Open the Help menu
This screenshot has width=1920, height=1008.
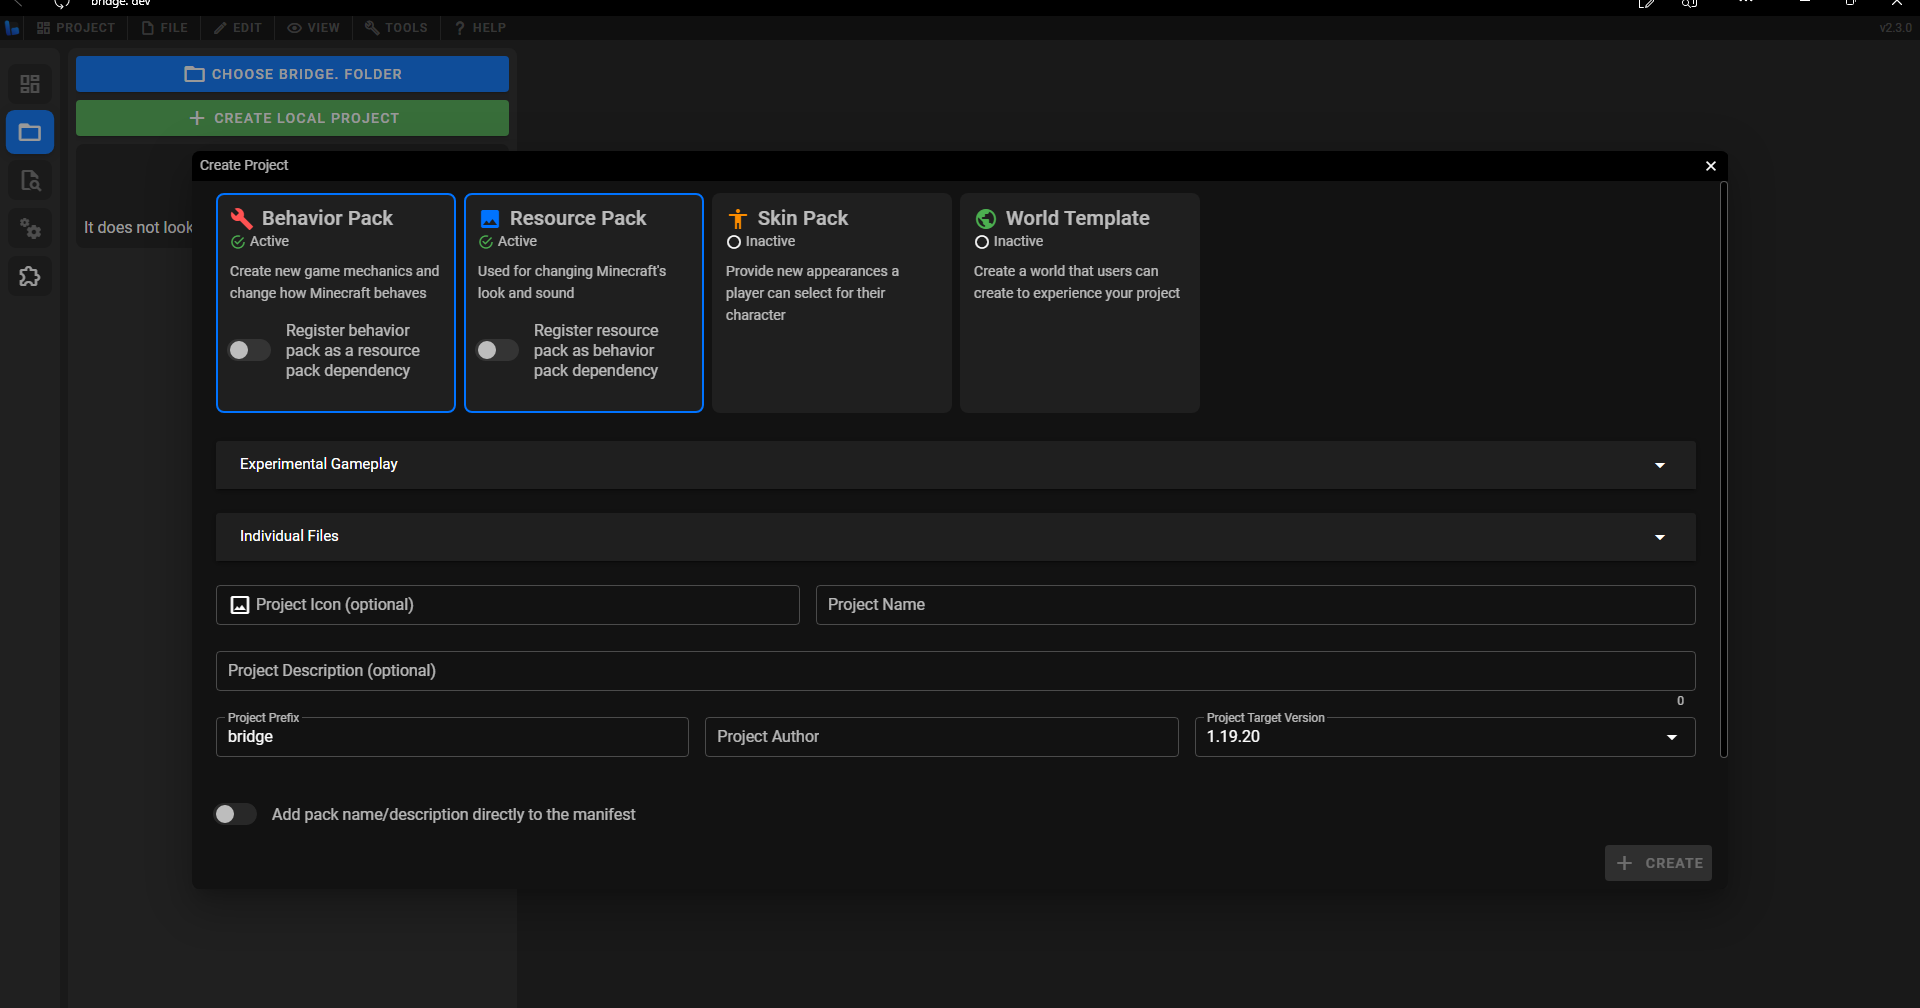pos(481,28)
